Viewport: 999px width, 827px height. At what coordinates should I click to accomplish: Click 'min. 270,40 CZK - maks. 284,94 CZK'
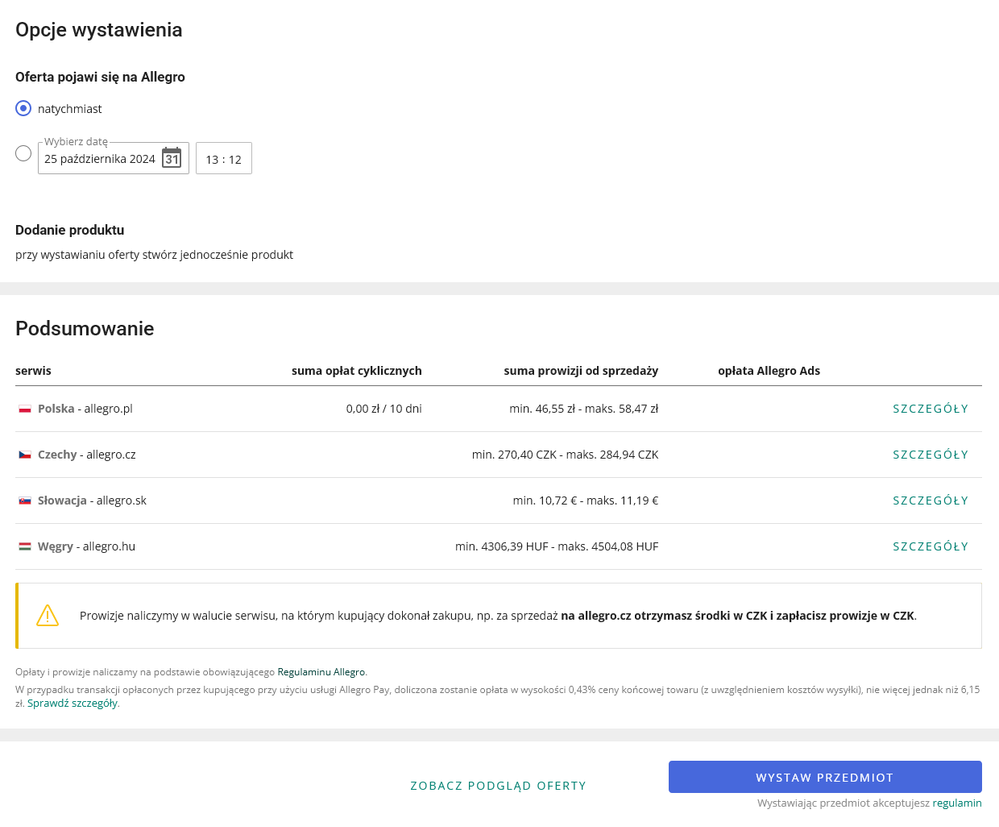click(x=565, y=455)
